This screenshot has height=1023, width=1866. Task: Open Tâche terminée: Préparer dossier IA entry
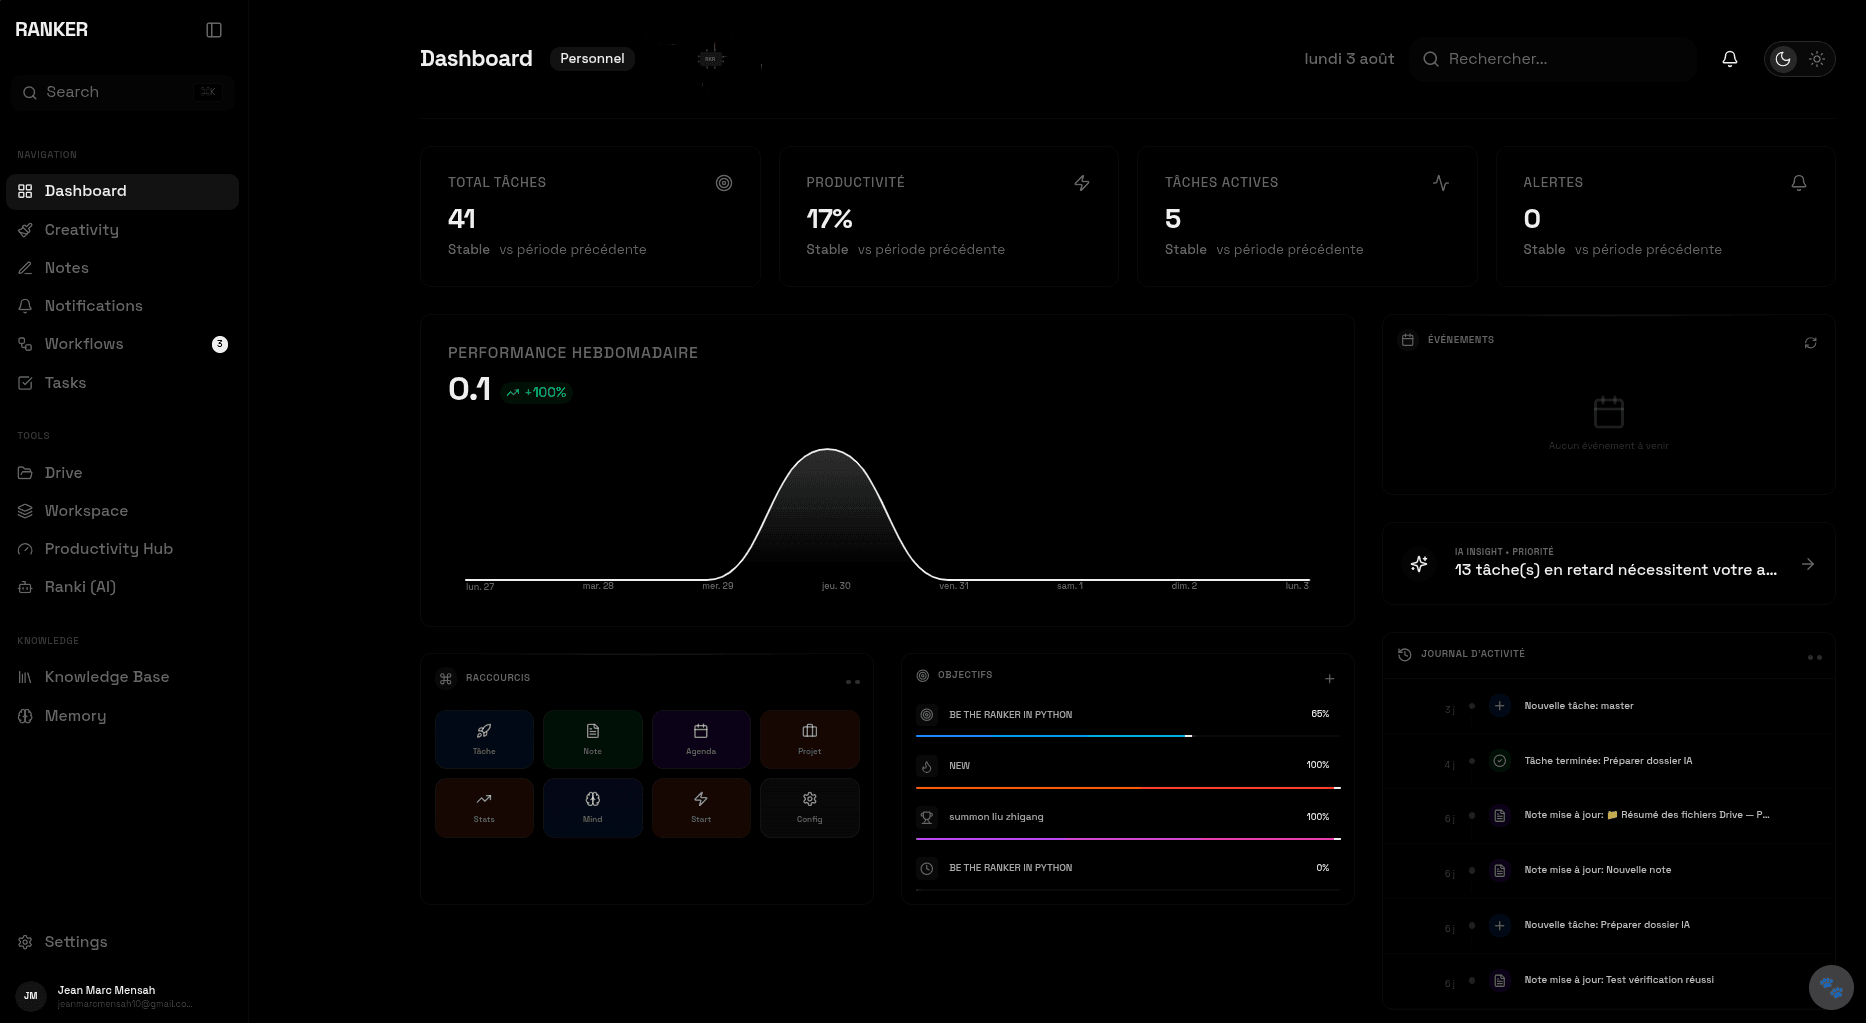tap(1608, 761)
